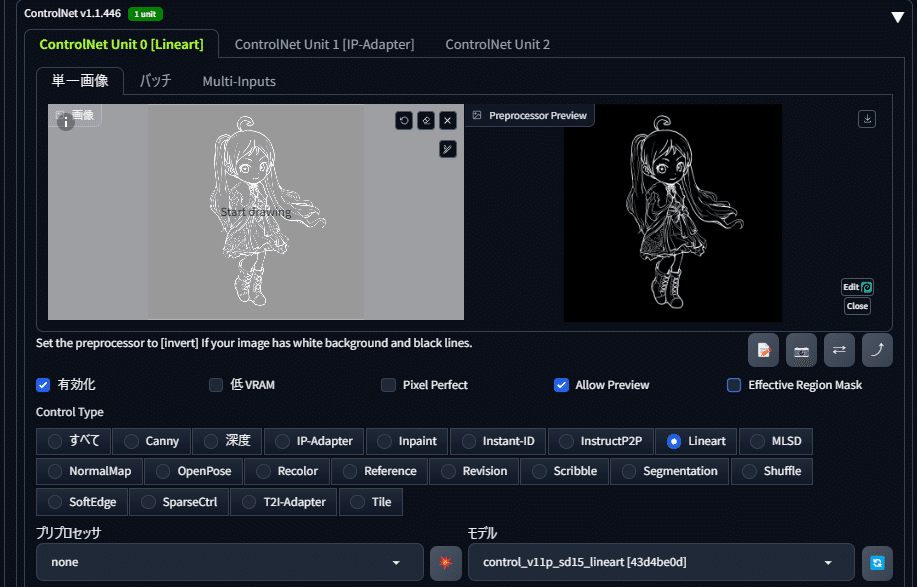
Task: Download the preprocessor preview image
Action: (867, 119)
